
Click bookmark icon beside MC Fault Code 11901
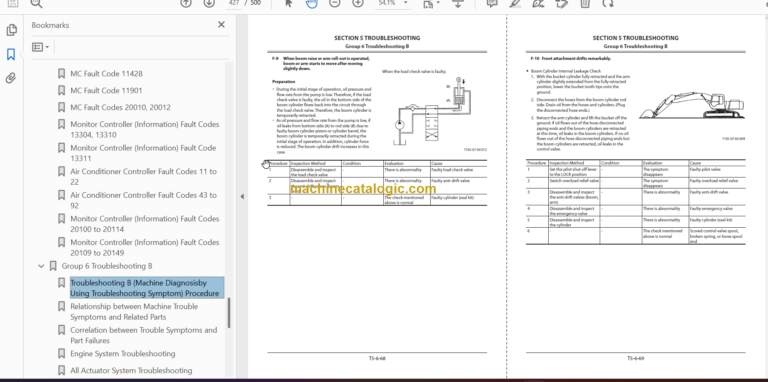61,91
